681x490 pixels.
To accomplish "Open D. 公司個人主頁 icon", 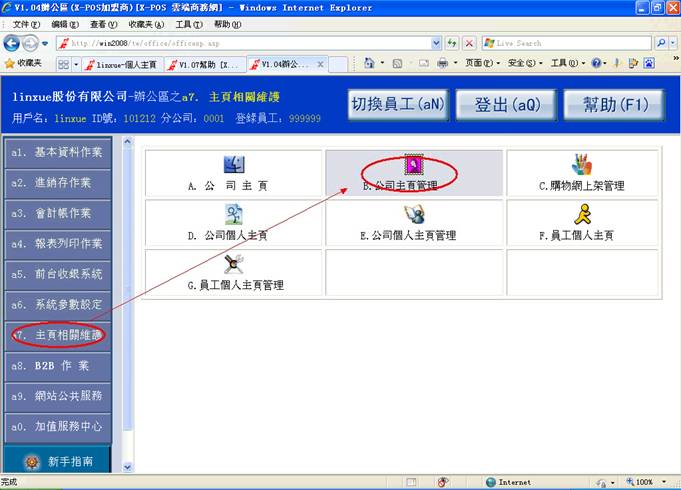I will point(234,223).
